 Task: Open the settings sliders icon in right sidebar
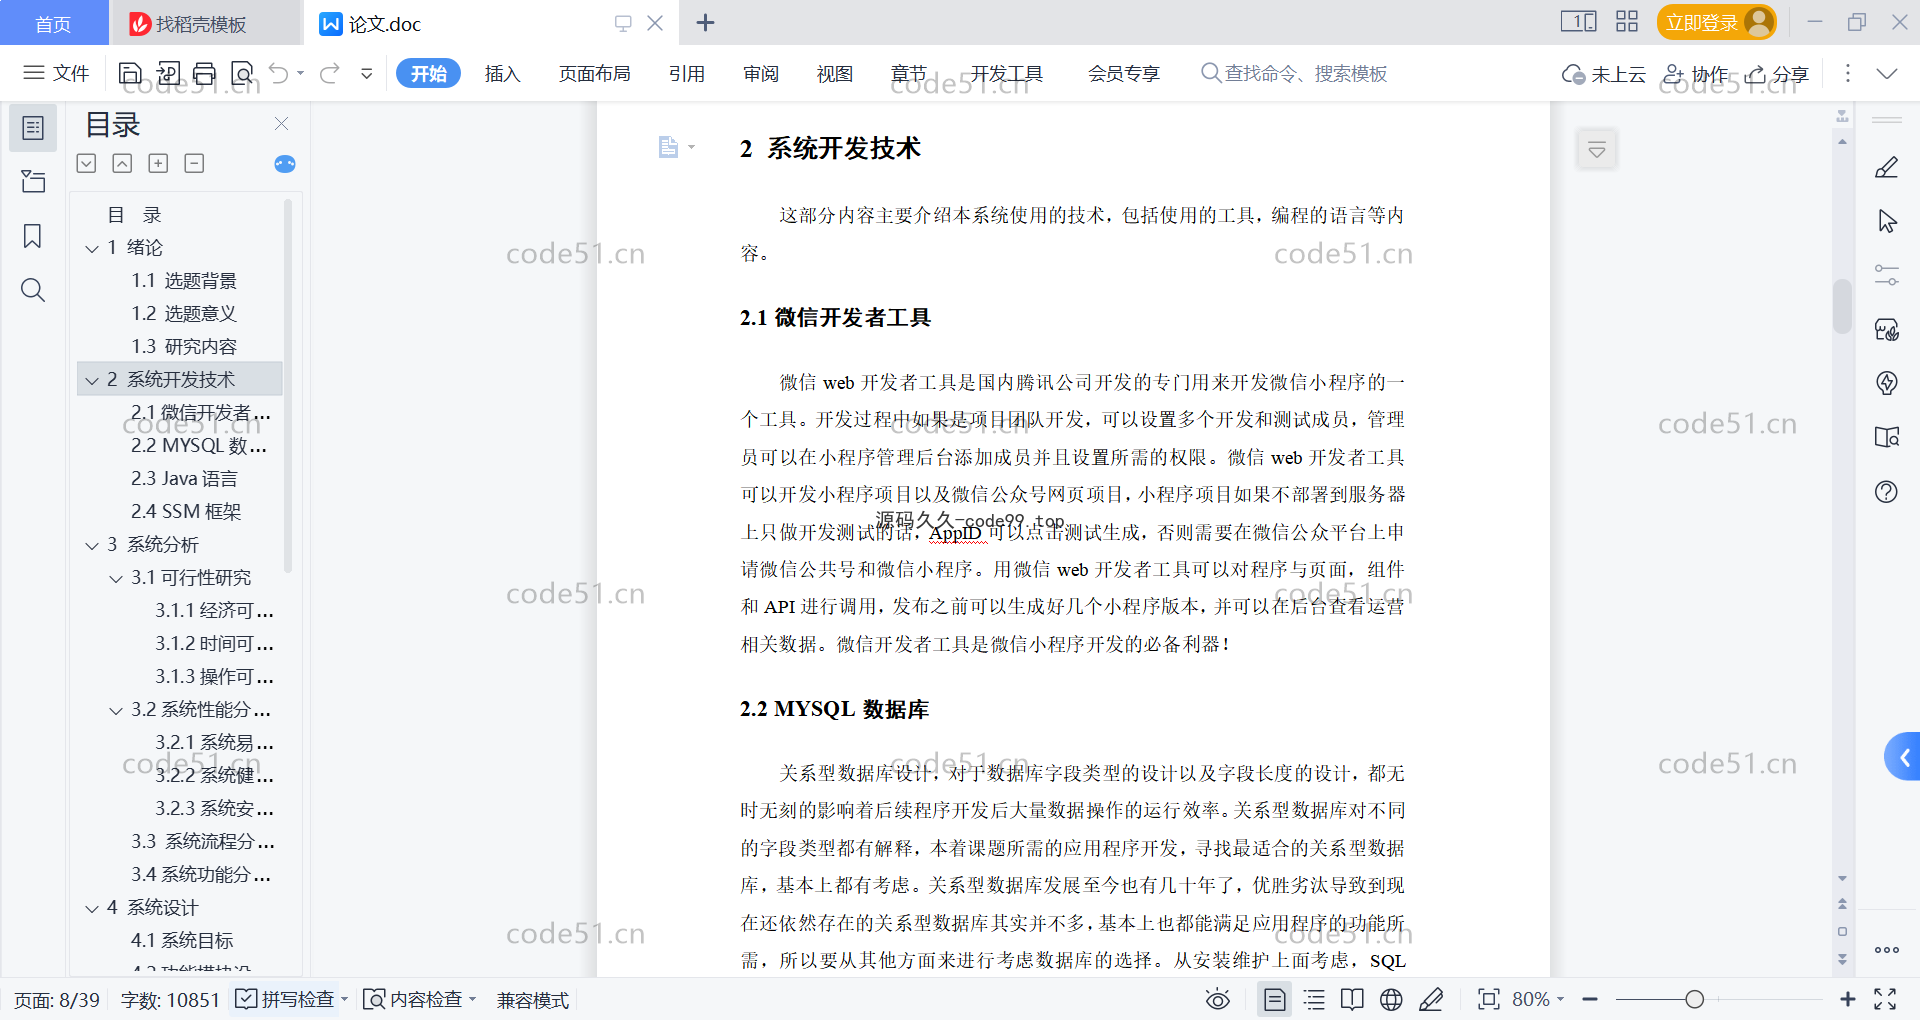1887,275
